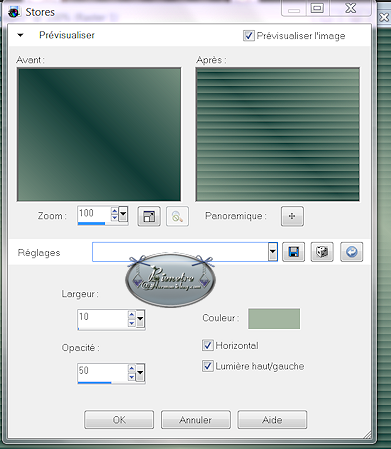Save preset with the floppy disk icon
Viewport: 391px width, 449px height.
pos(293,252)
